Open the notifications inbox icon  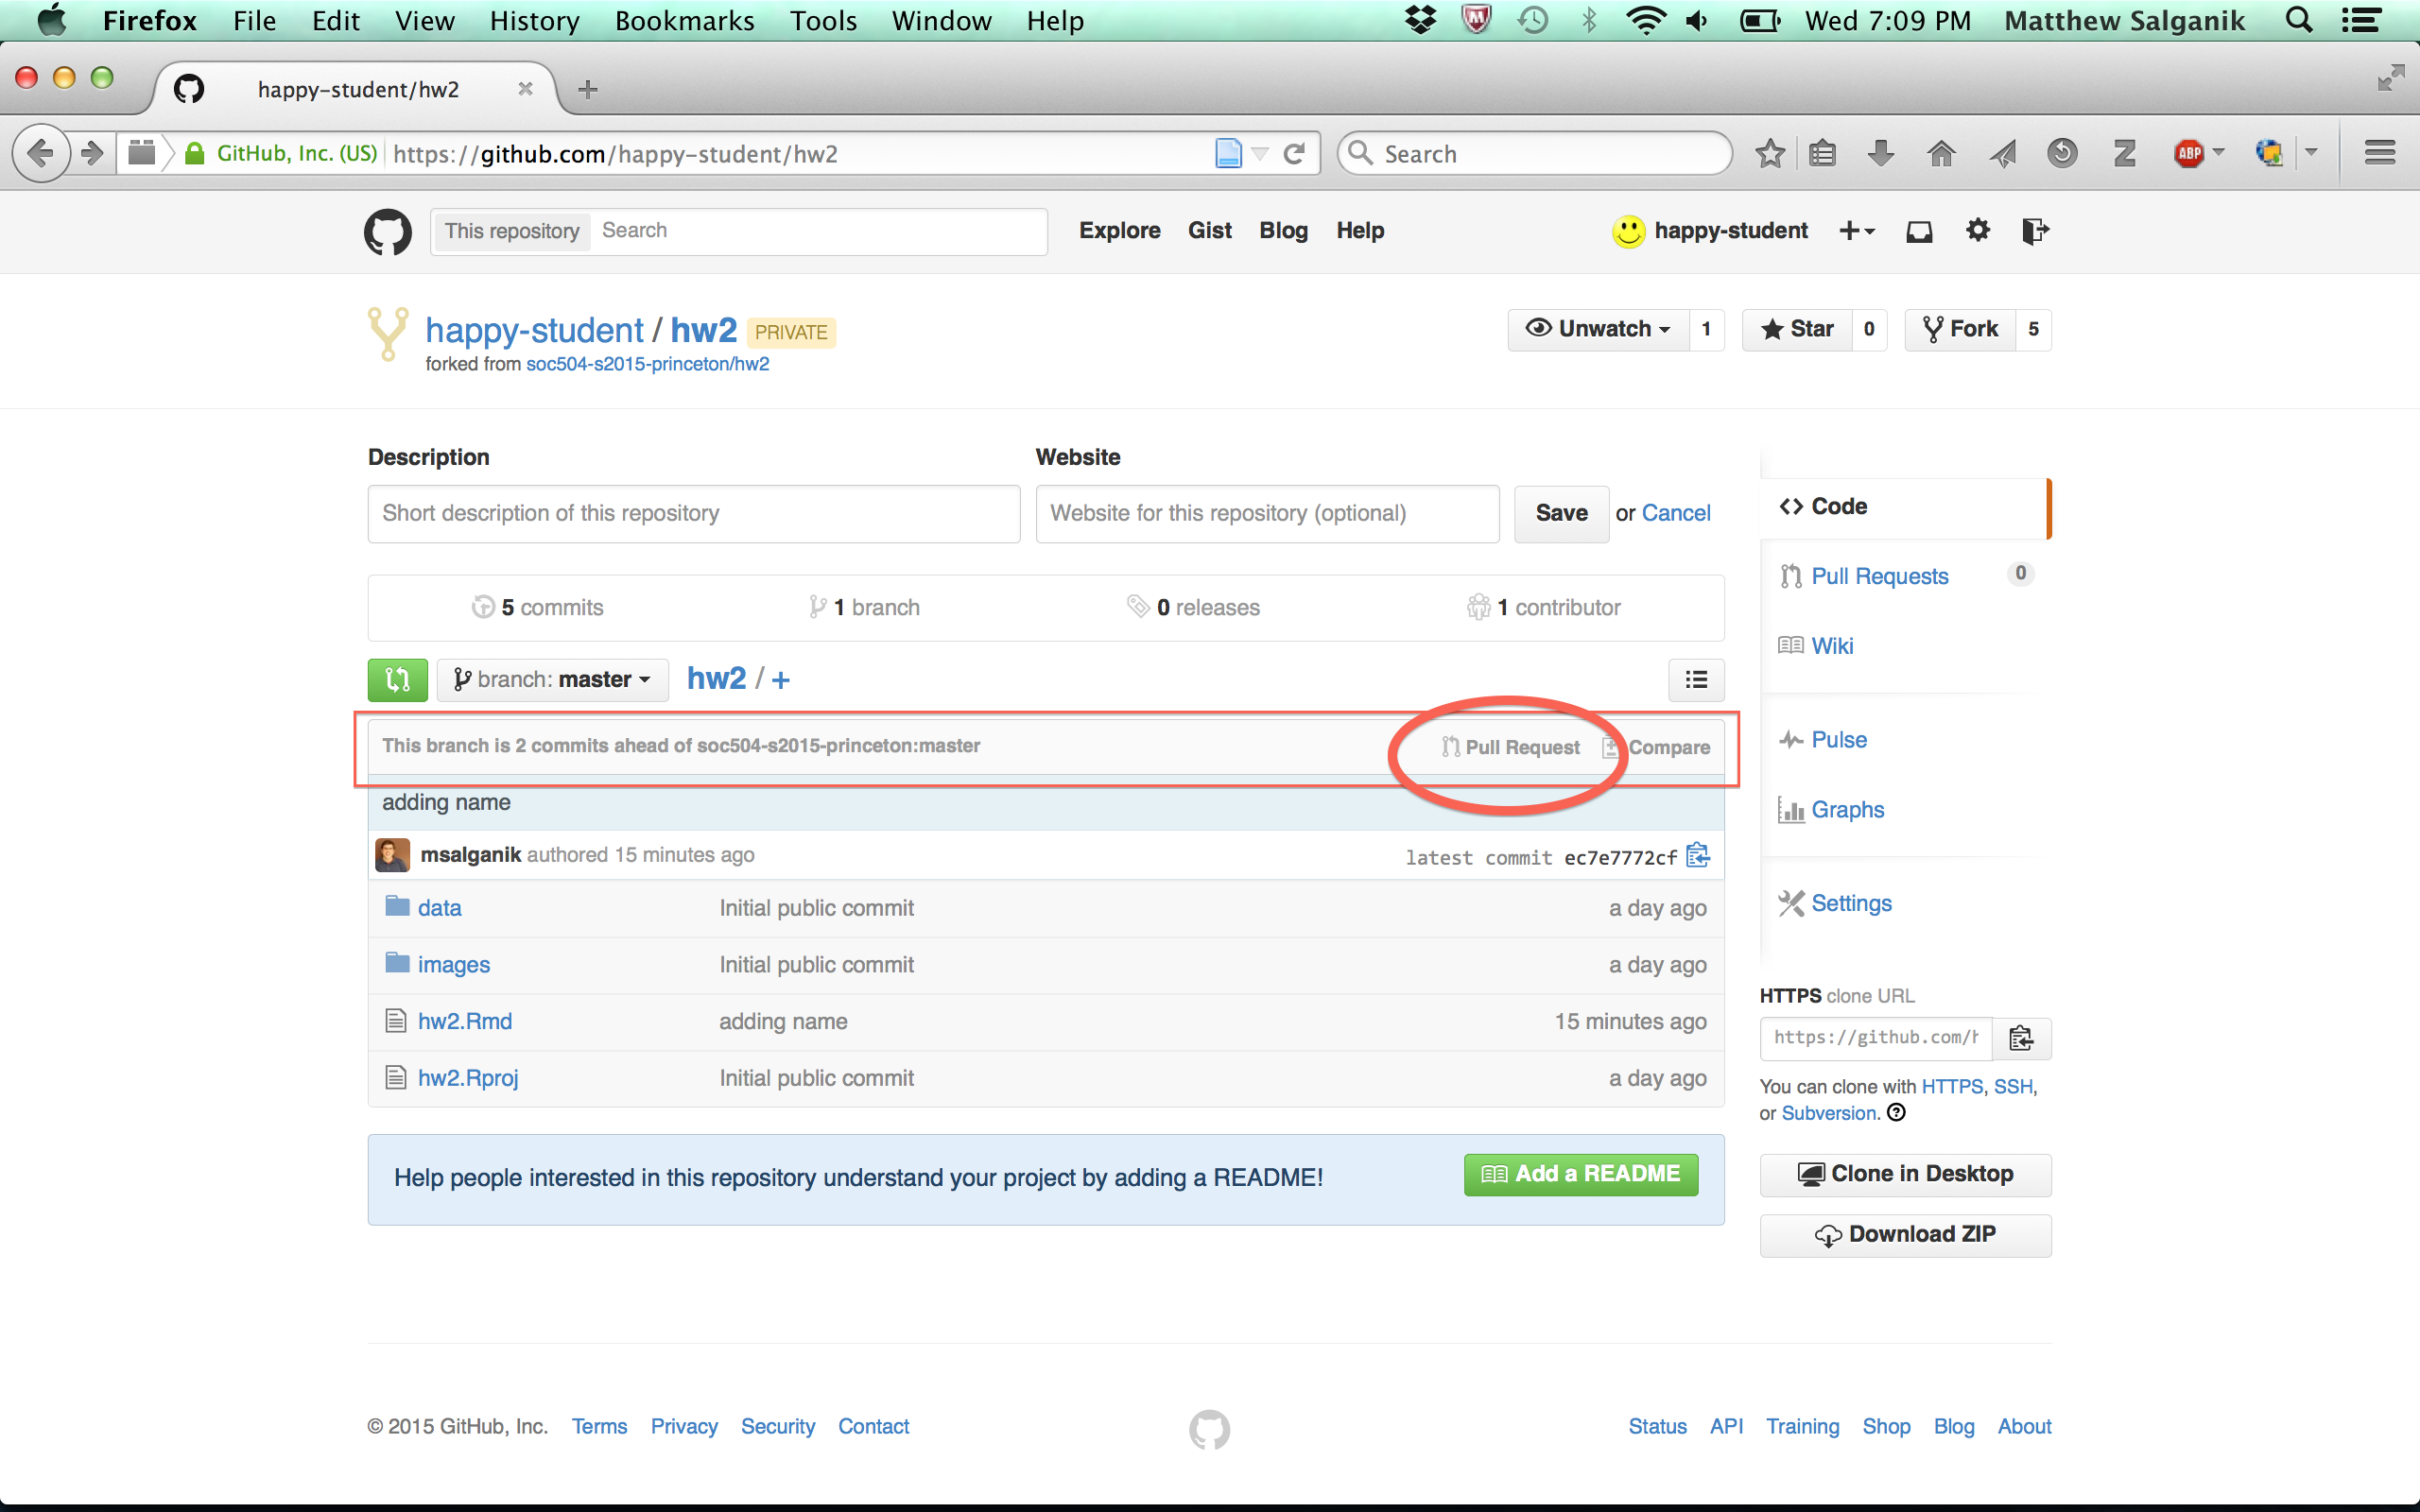(1918, 231)
